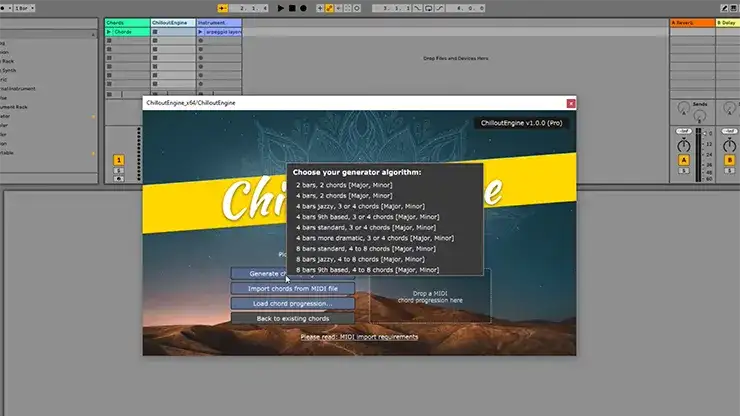Click the pan knob on return A

[x=683, y=145]
